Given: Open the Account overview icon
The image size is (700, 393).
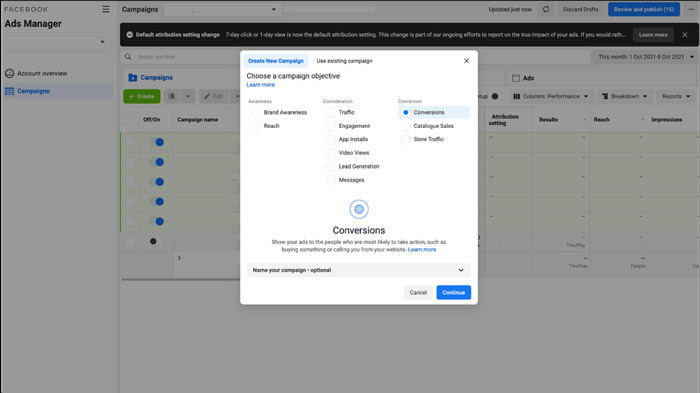Looking at the screenshot, I should click(x=9, y=73).
